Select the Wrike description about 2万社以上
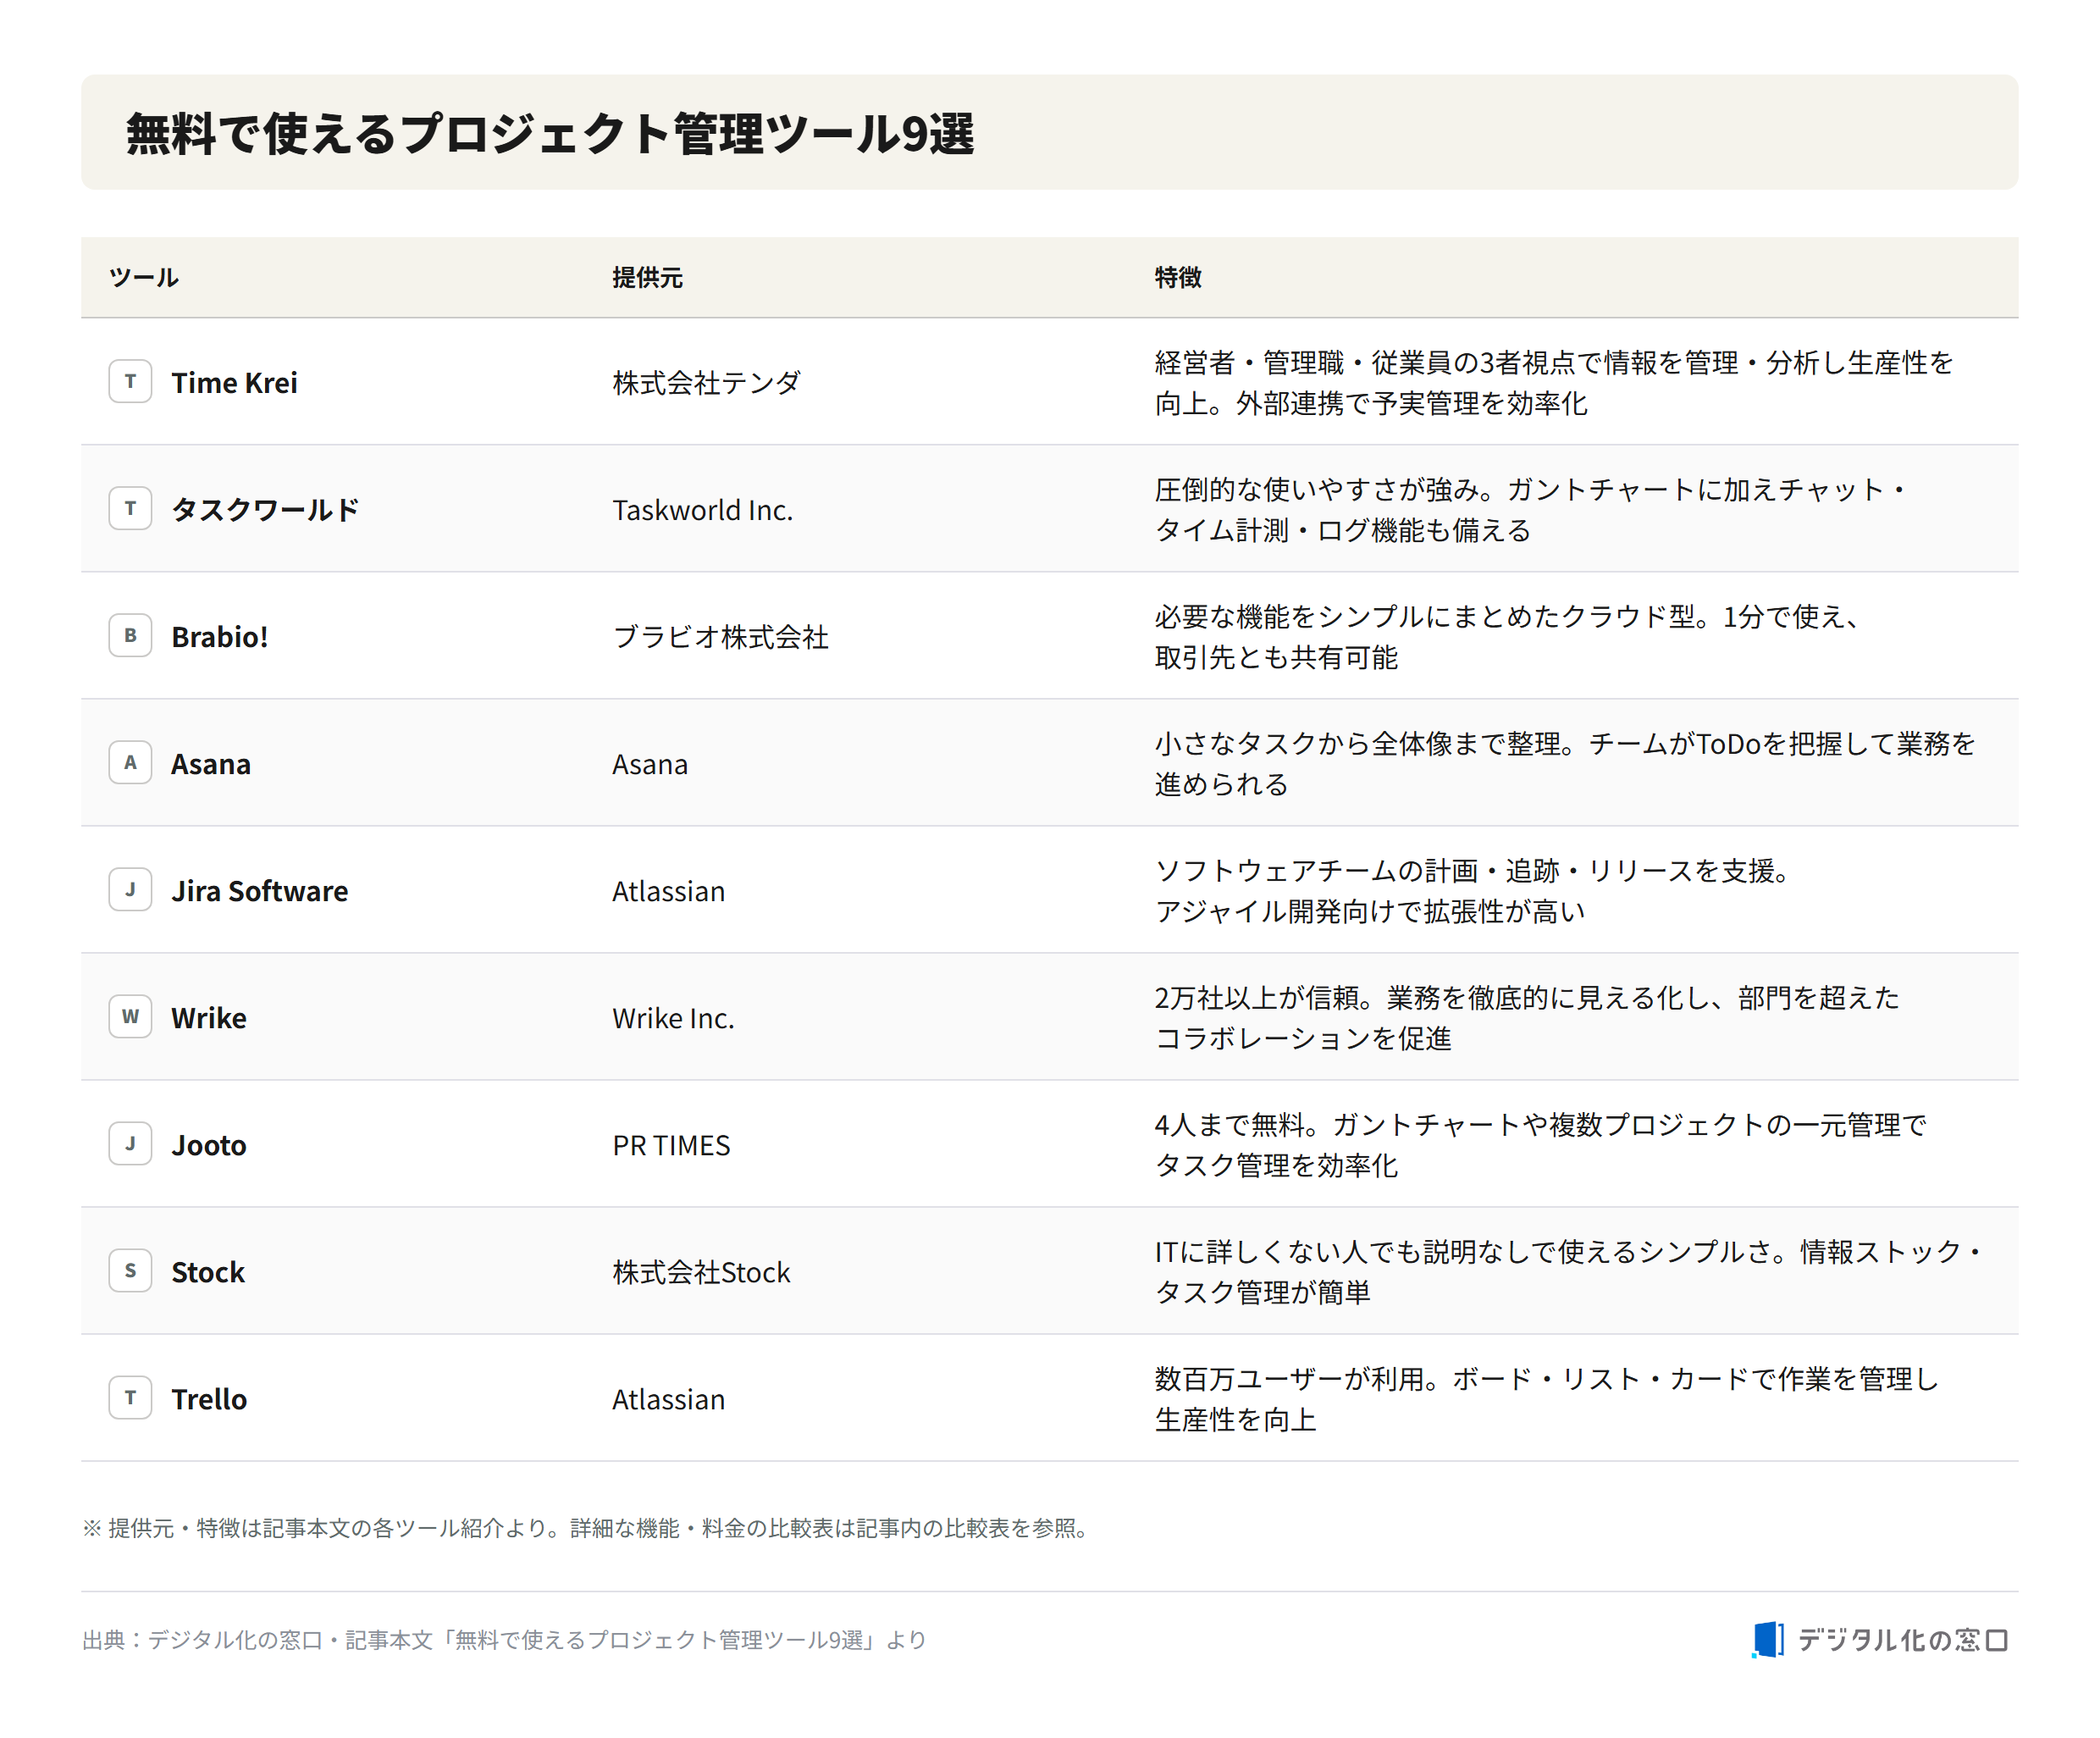The width and height of the screenshot is (2100, 1738). [x=1527, y=1017]
